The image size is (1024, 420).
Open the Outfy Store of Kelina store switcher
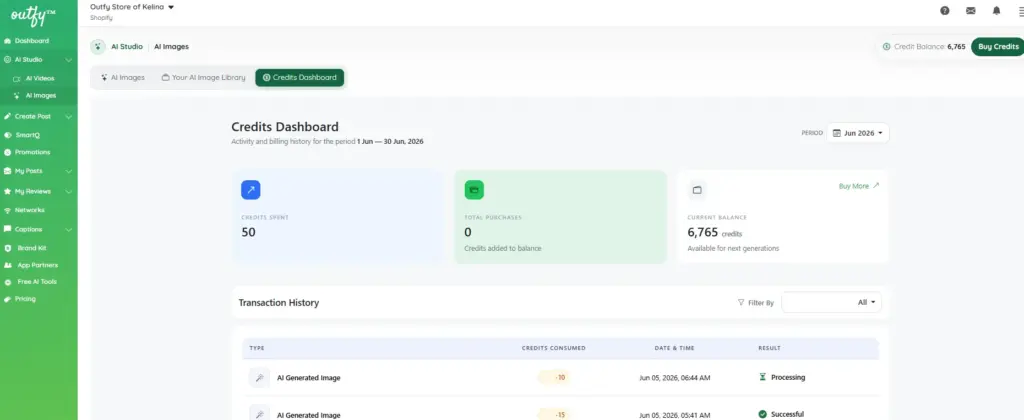click(x=132, y=7)
